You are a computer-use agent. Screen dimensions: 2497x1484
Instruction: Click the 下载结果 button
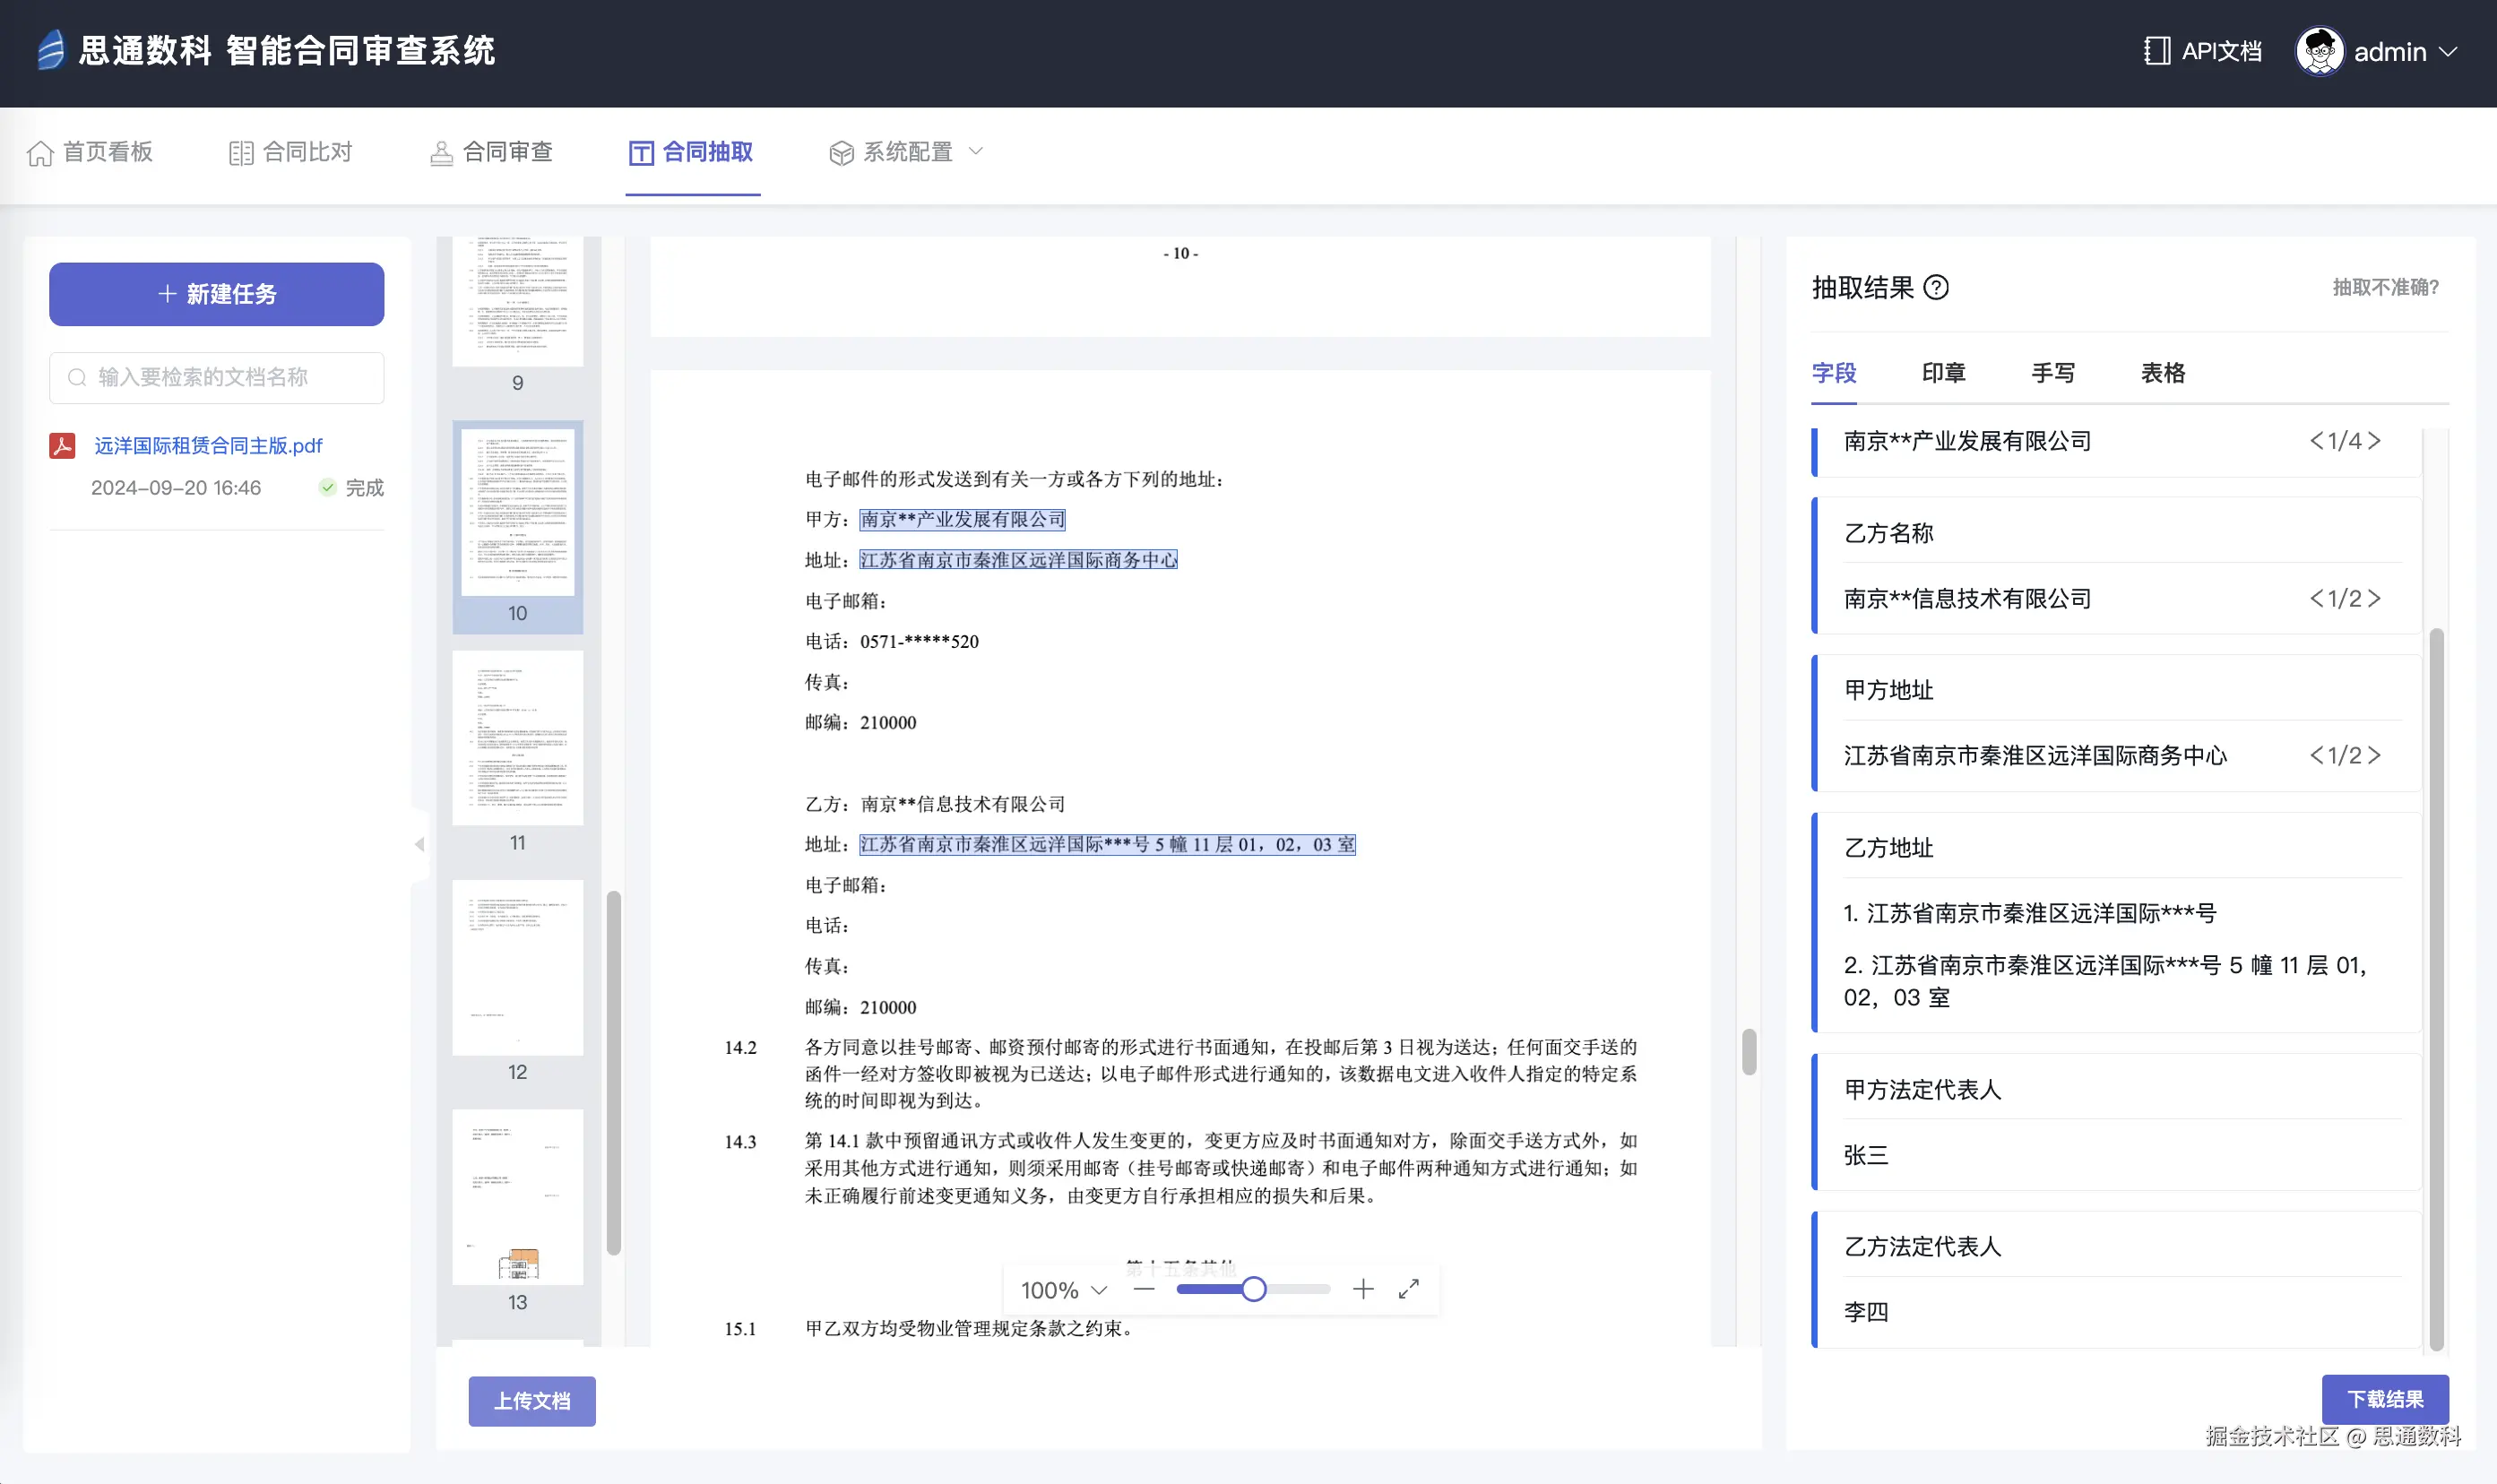click(x=2384, y=1399)
